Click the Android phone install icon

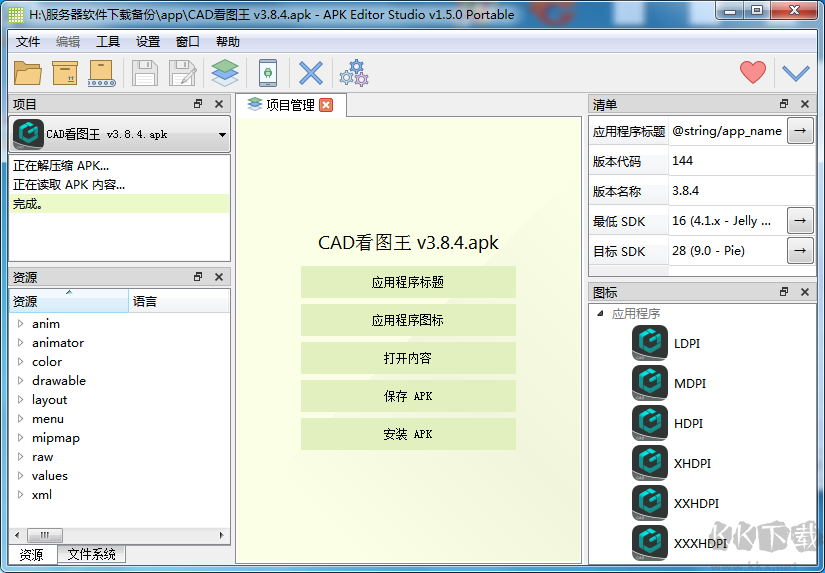[x=268, y=73]
